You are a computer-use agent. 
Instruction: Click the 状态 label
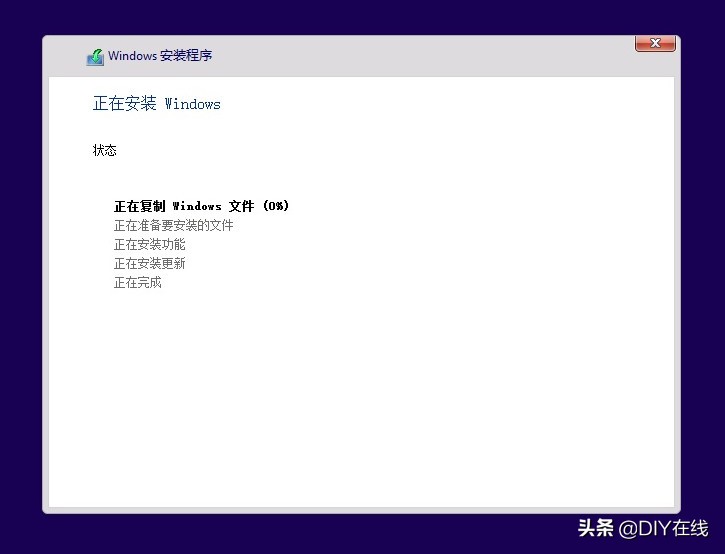click(x=104, y=150)
